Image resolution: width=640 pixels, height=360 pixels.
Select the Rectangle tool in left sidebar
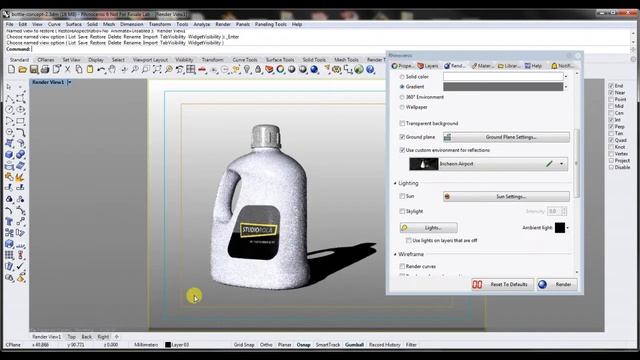point(20,121)
